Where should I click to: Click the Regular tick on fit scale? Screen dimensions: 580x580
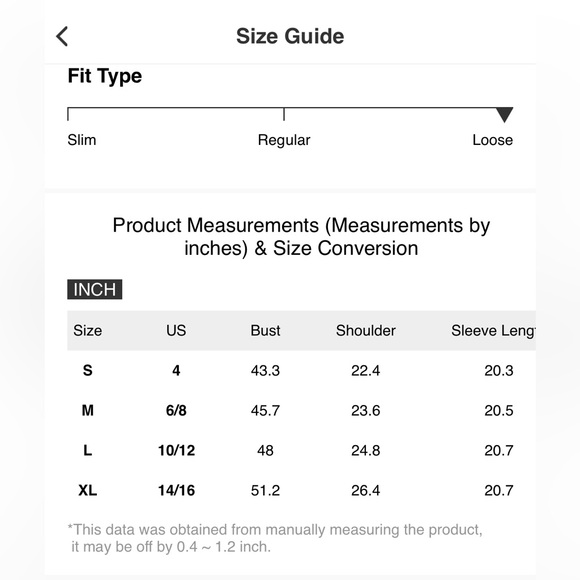284,114
